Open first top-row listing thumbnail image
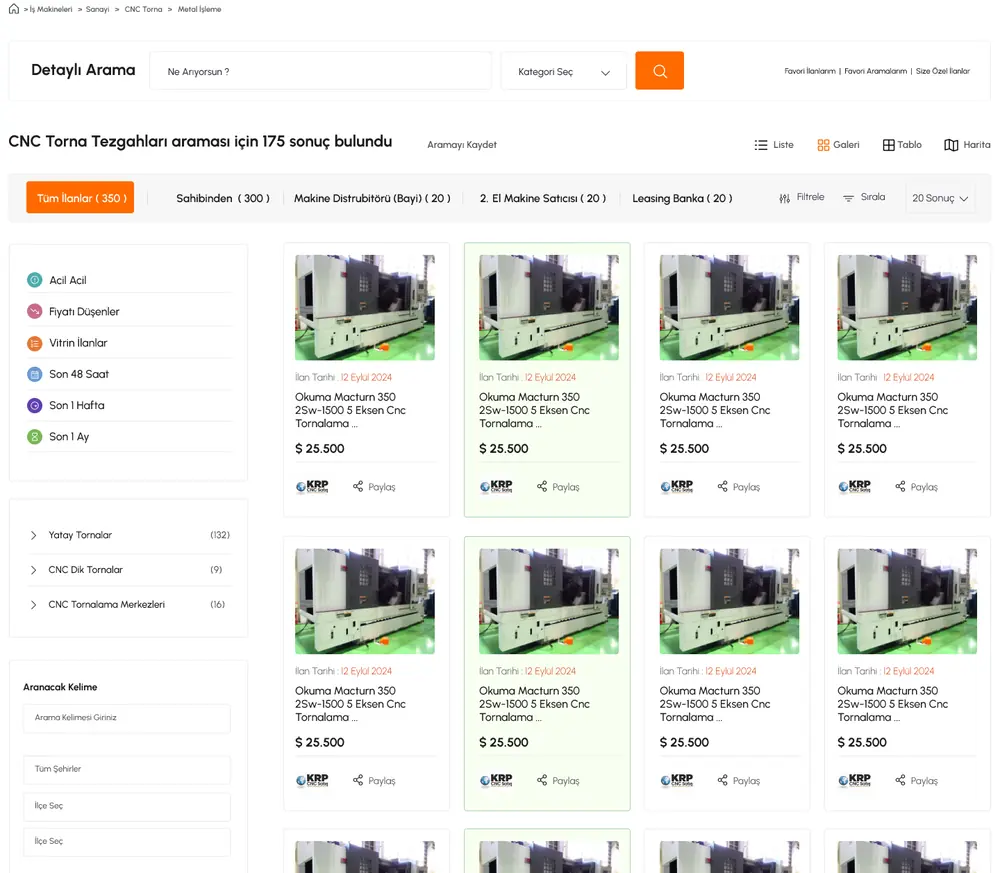1000x873 pixels. 365,307
